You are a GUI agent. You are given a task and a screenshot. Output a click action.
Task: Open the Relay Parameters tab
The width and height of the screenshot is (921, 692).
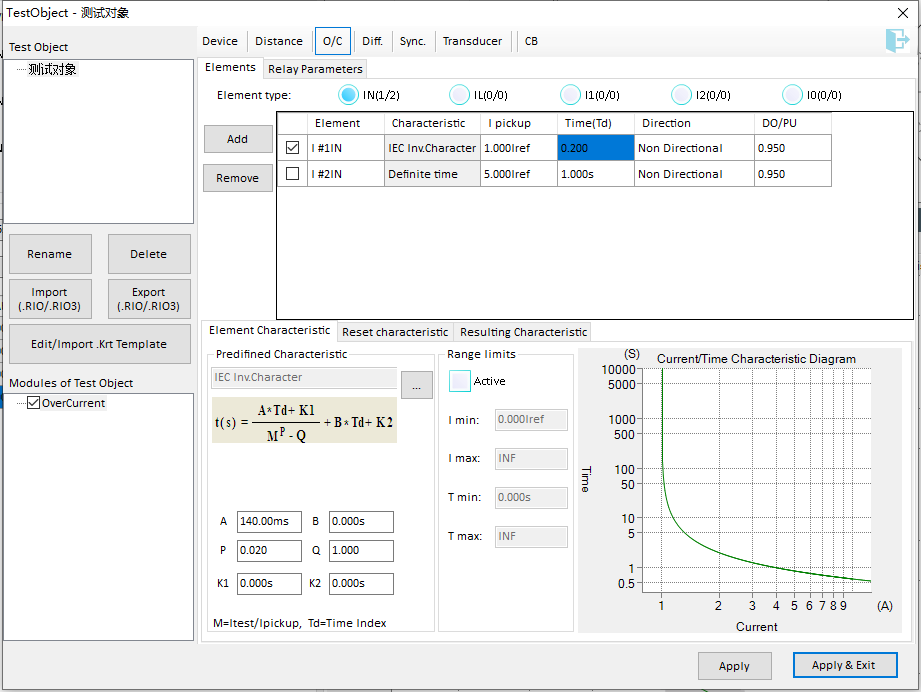[315, 69]
